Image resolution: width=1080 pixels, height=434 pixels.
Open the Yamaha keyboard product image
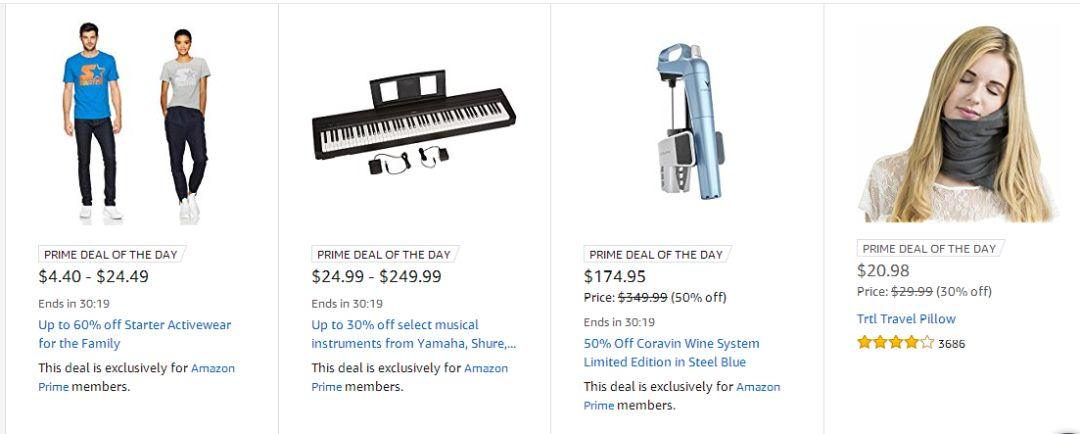coord(414,124)
